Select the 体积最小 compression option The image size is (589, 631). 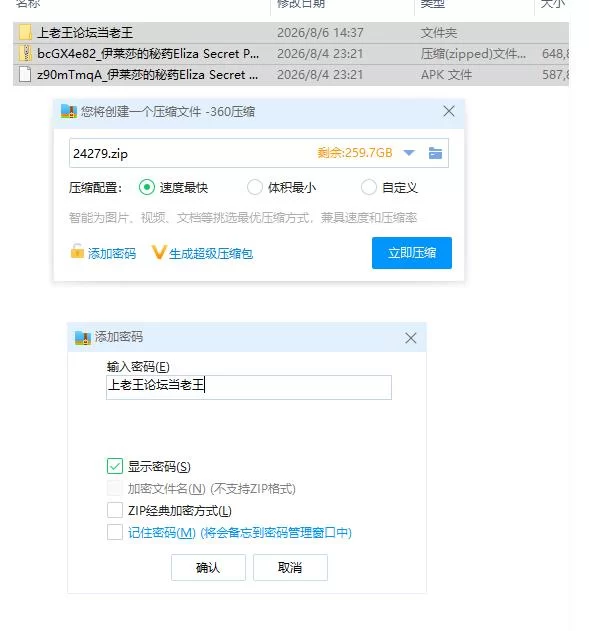click(x=255, y=187)
